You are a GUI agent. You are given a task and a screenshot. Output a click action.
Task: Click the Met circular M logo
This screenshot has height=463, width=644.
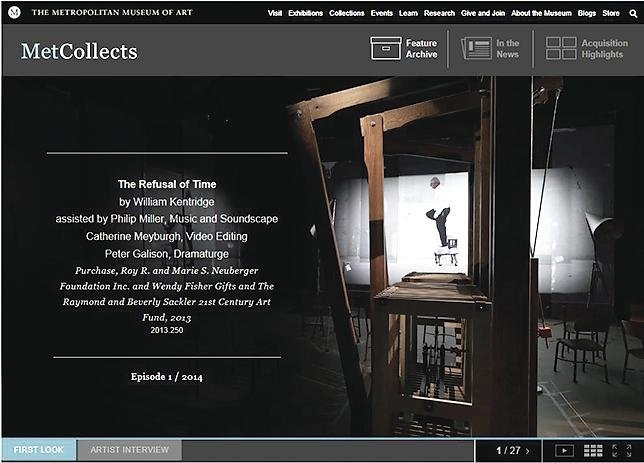click(14, 12)
